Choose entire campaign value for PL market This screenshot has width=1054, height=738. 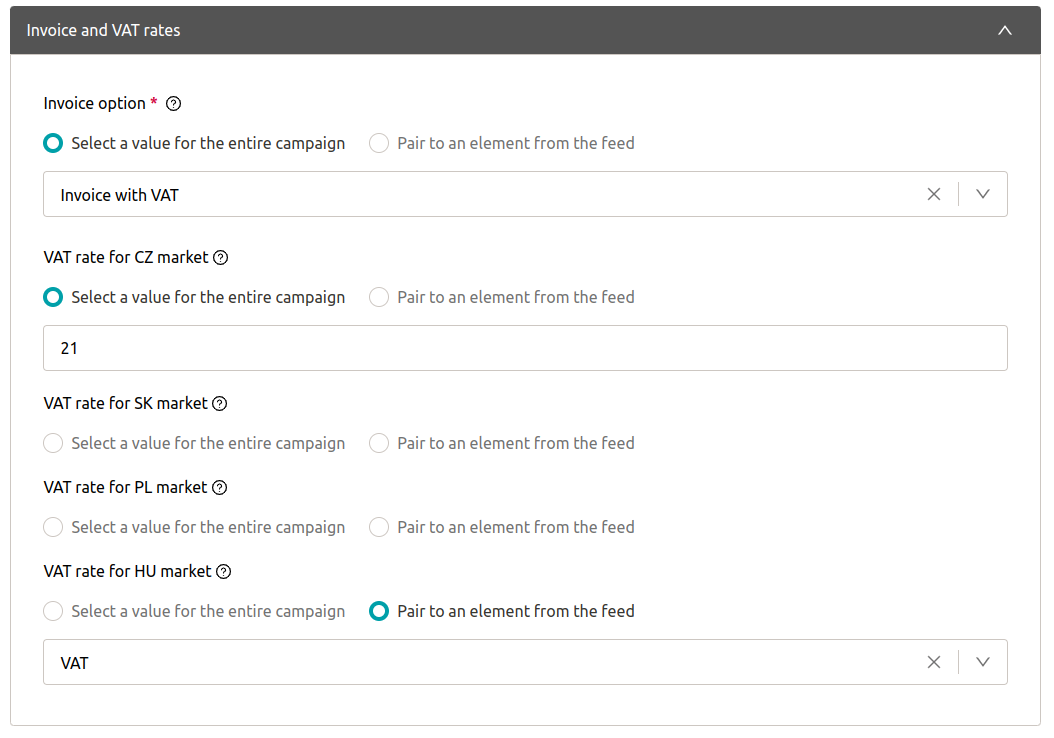click(x=53, y=527)
